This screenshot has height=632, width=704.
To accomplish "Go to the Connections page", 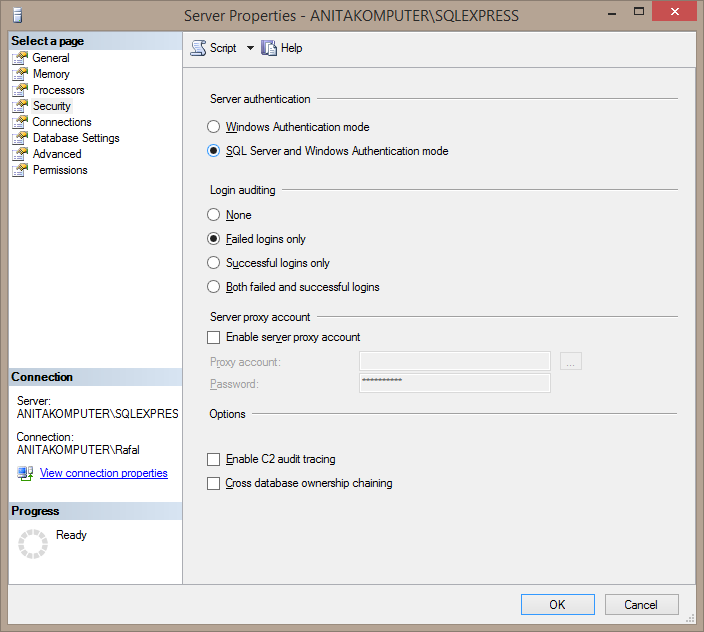I will click(62, 122).
